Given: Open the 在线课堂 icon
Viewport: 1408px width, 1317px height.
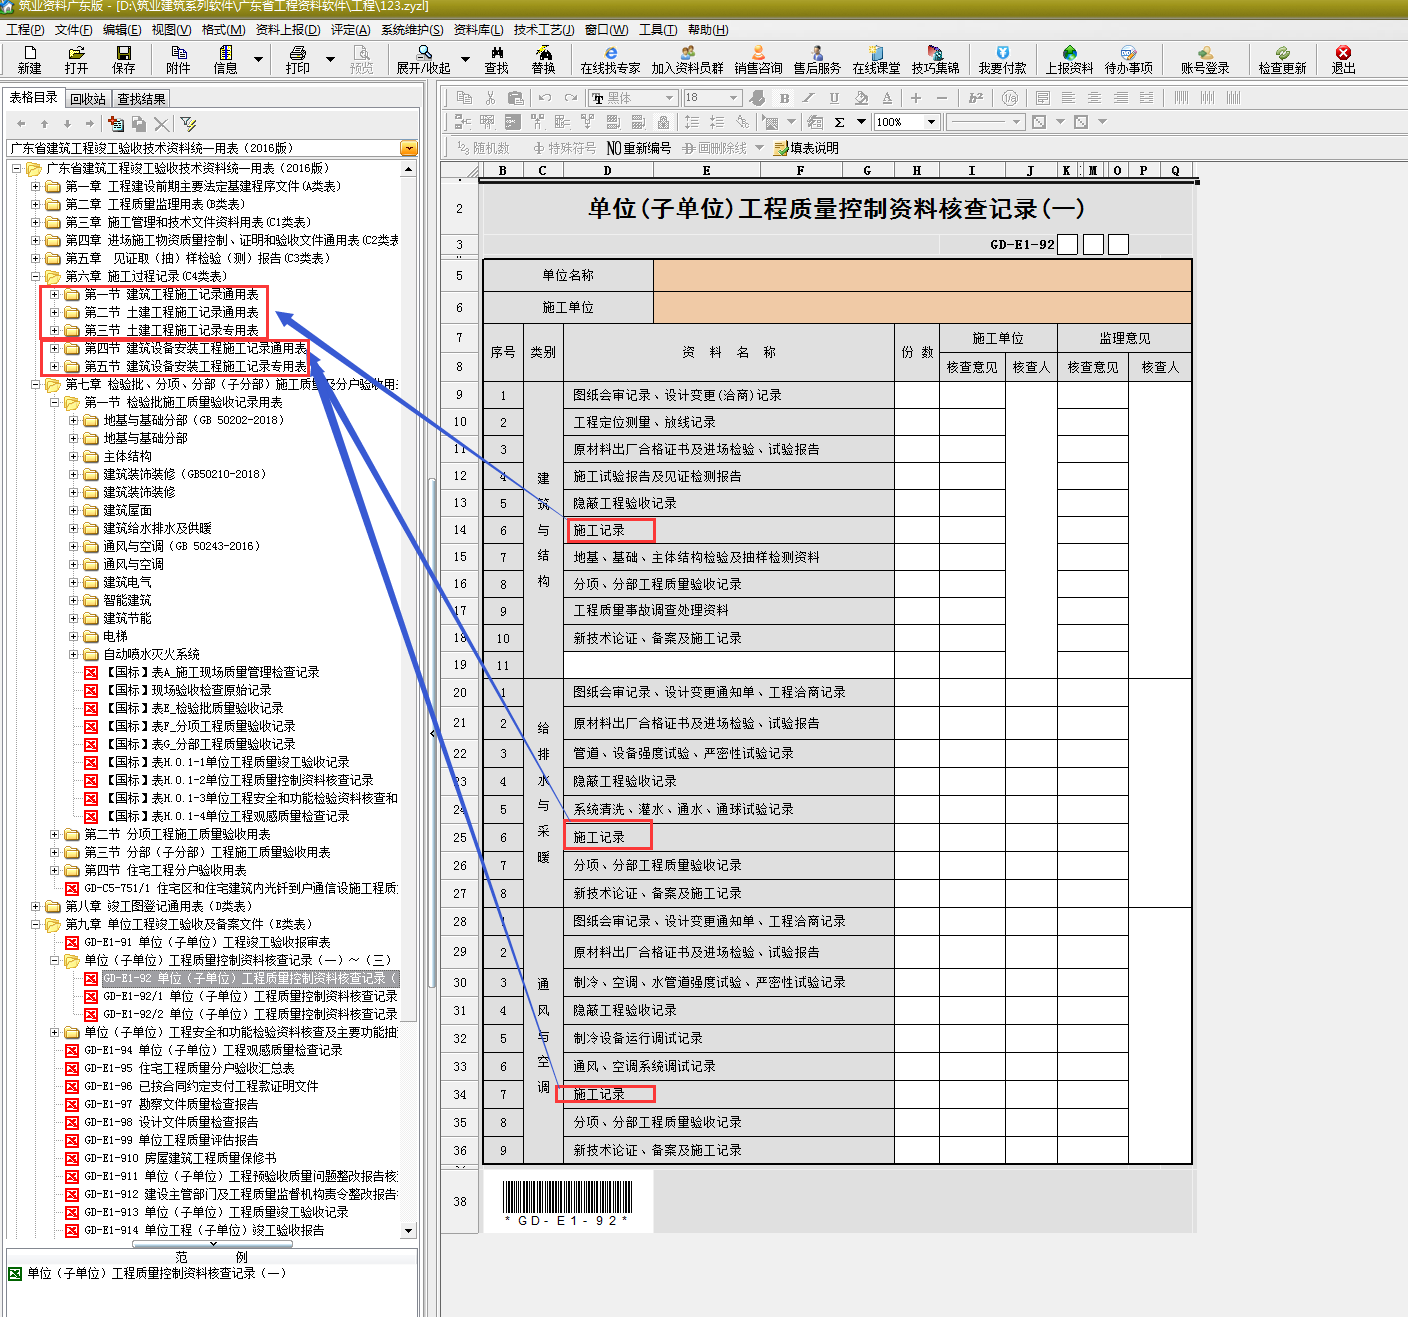Looking at the screenshot, I should (876, 52).
